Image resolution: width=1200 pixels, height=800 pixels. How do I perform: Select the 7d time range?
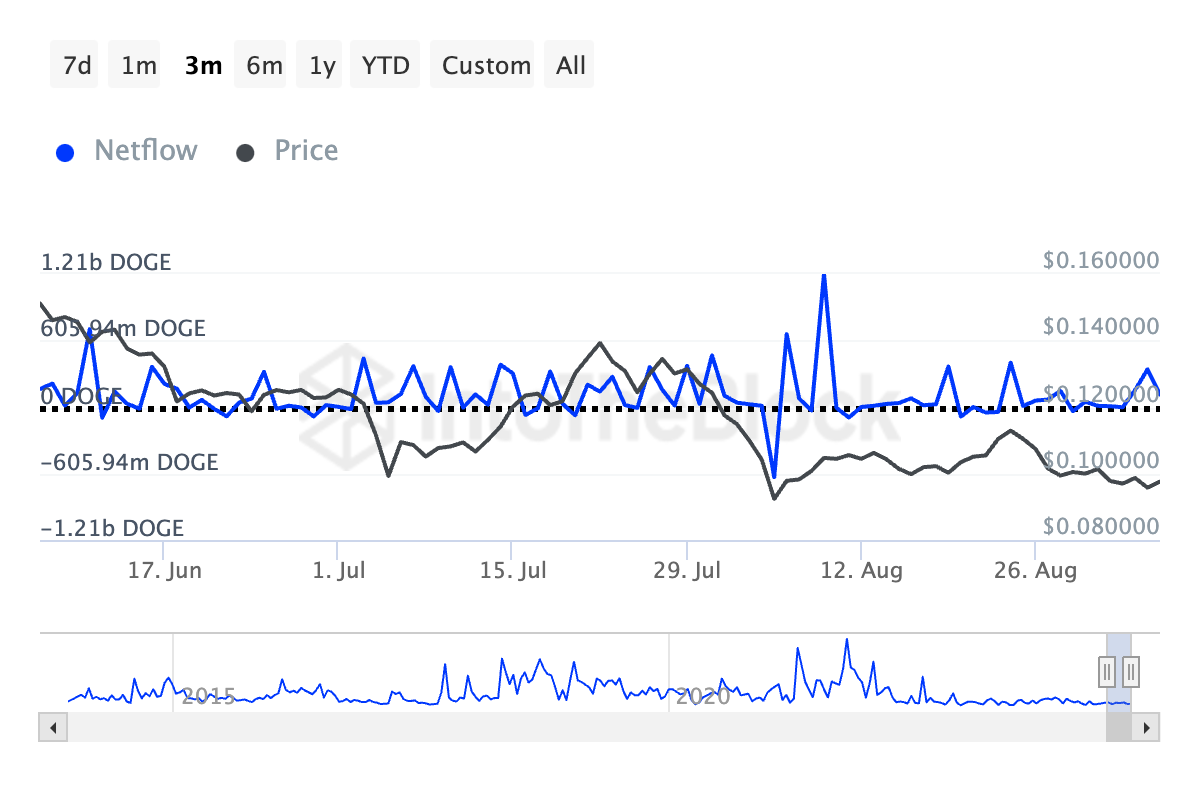(77, 66)
